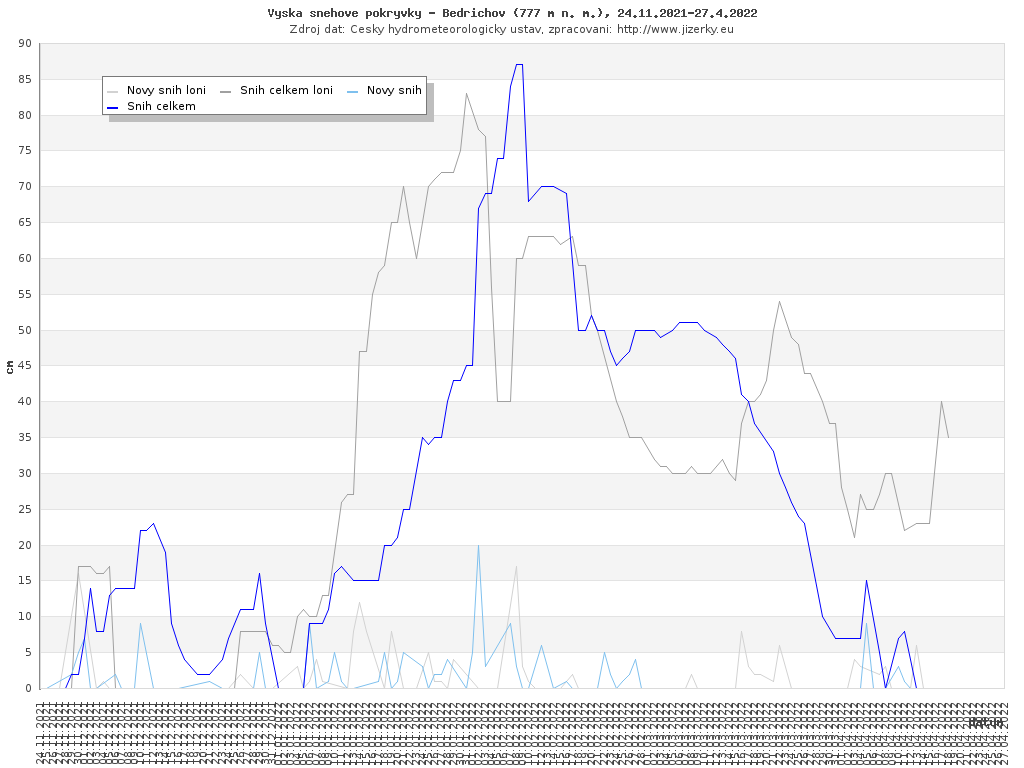The image size is (1024, 768).
Task: Click the light gray Novy snih loni legend line
Action: click(113, 91)
